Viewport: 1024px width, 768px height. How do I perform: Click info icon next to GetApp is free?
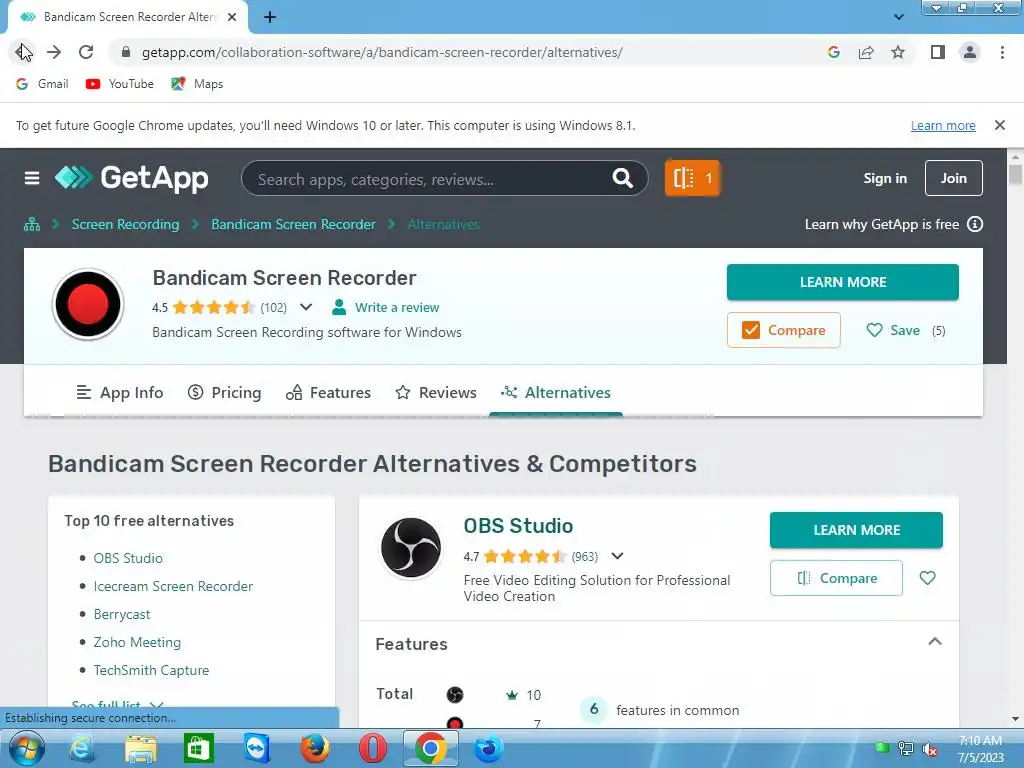[x=975, y=225]
